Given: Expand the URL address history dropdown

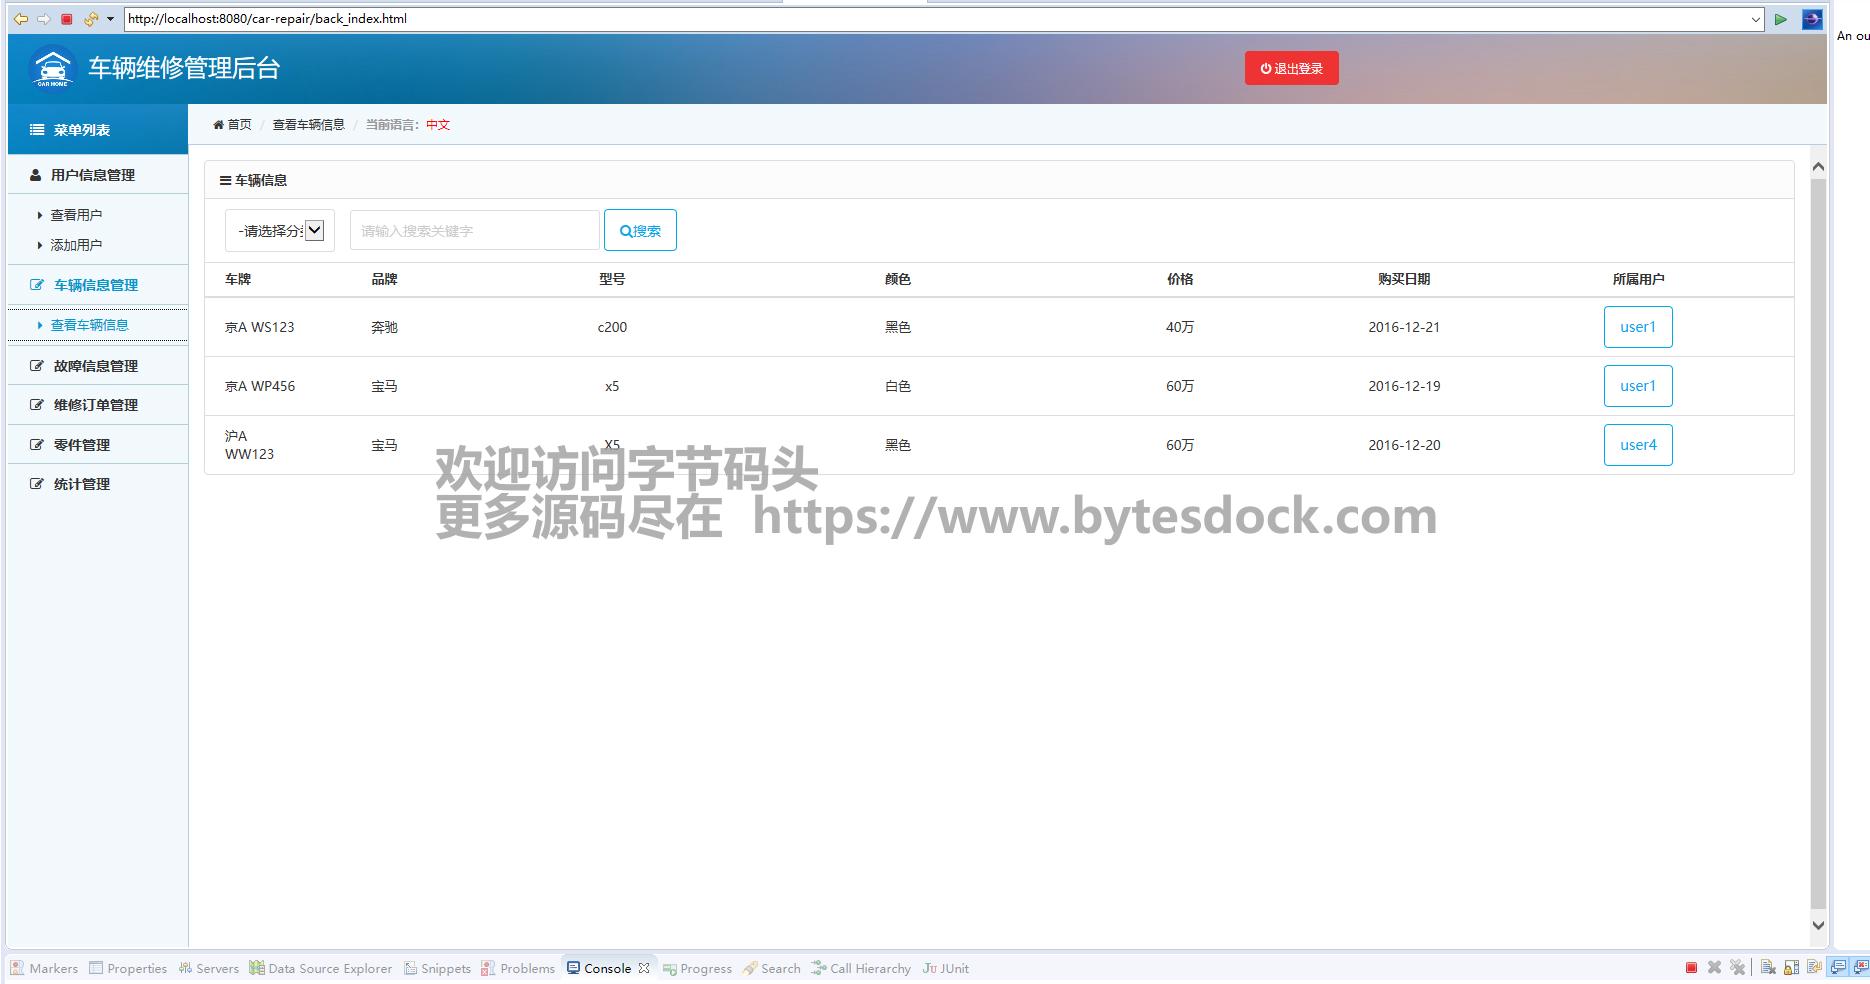Looking at the screenshot, I should [x=1756, y=19].
